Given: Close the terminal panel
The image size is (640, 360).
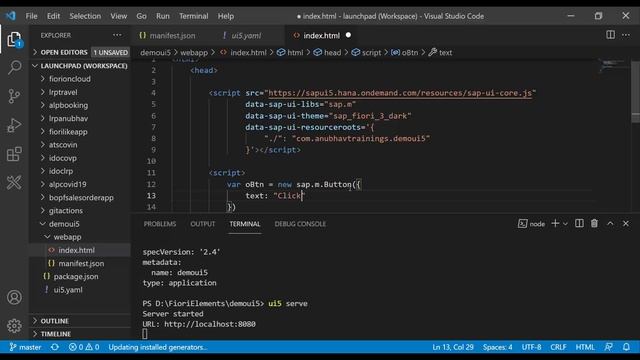Looking at the screenshot, I should (x=626, y=223).
